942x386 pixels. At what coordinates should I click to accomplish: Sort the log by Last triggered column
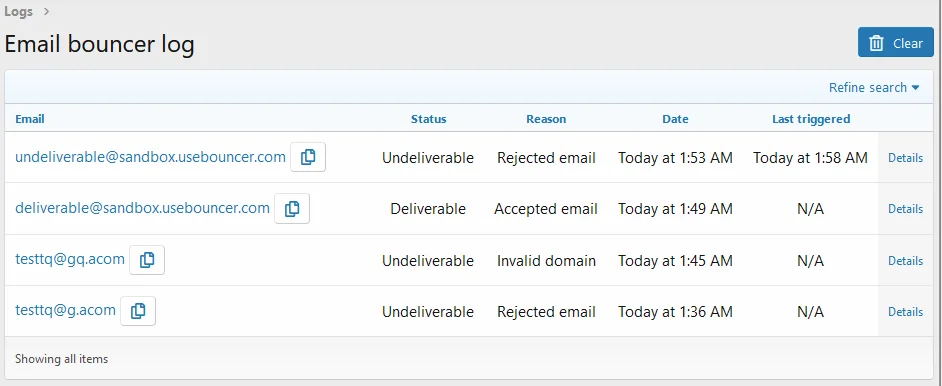click(x=810, y=119)
